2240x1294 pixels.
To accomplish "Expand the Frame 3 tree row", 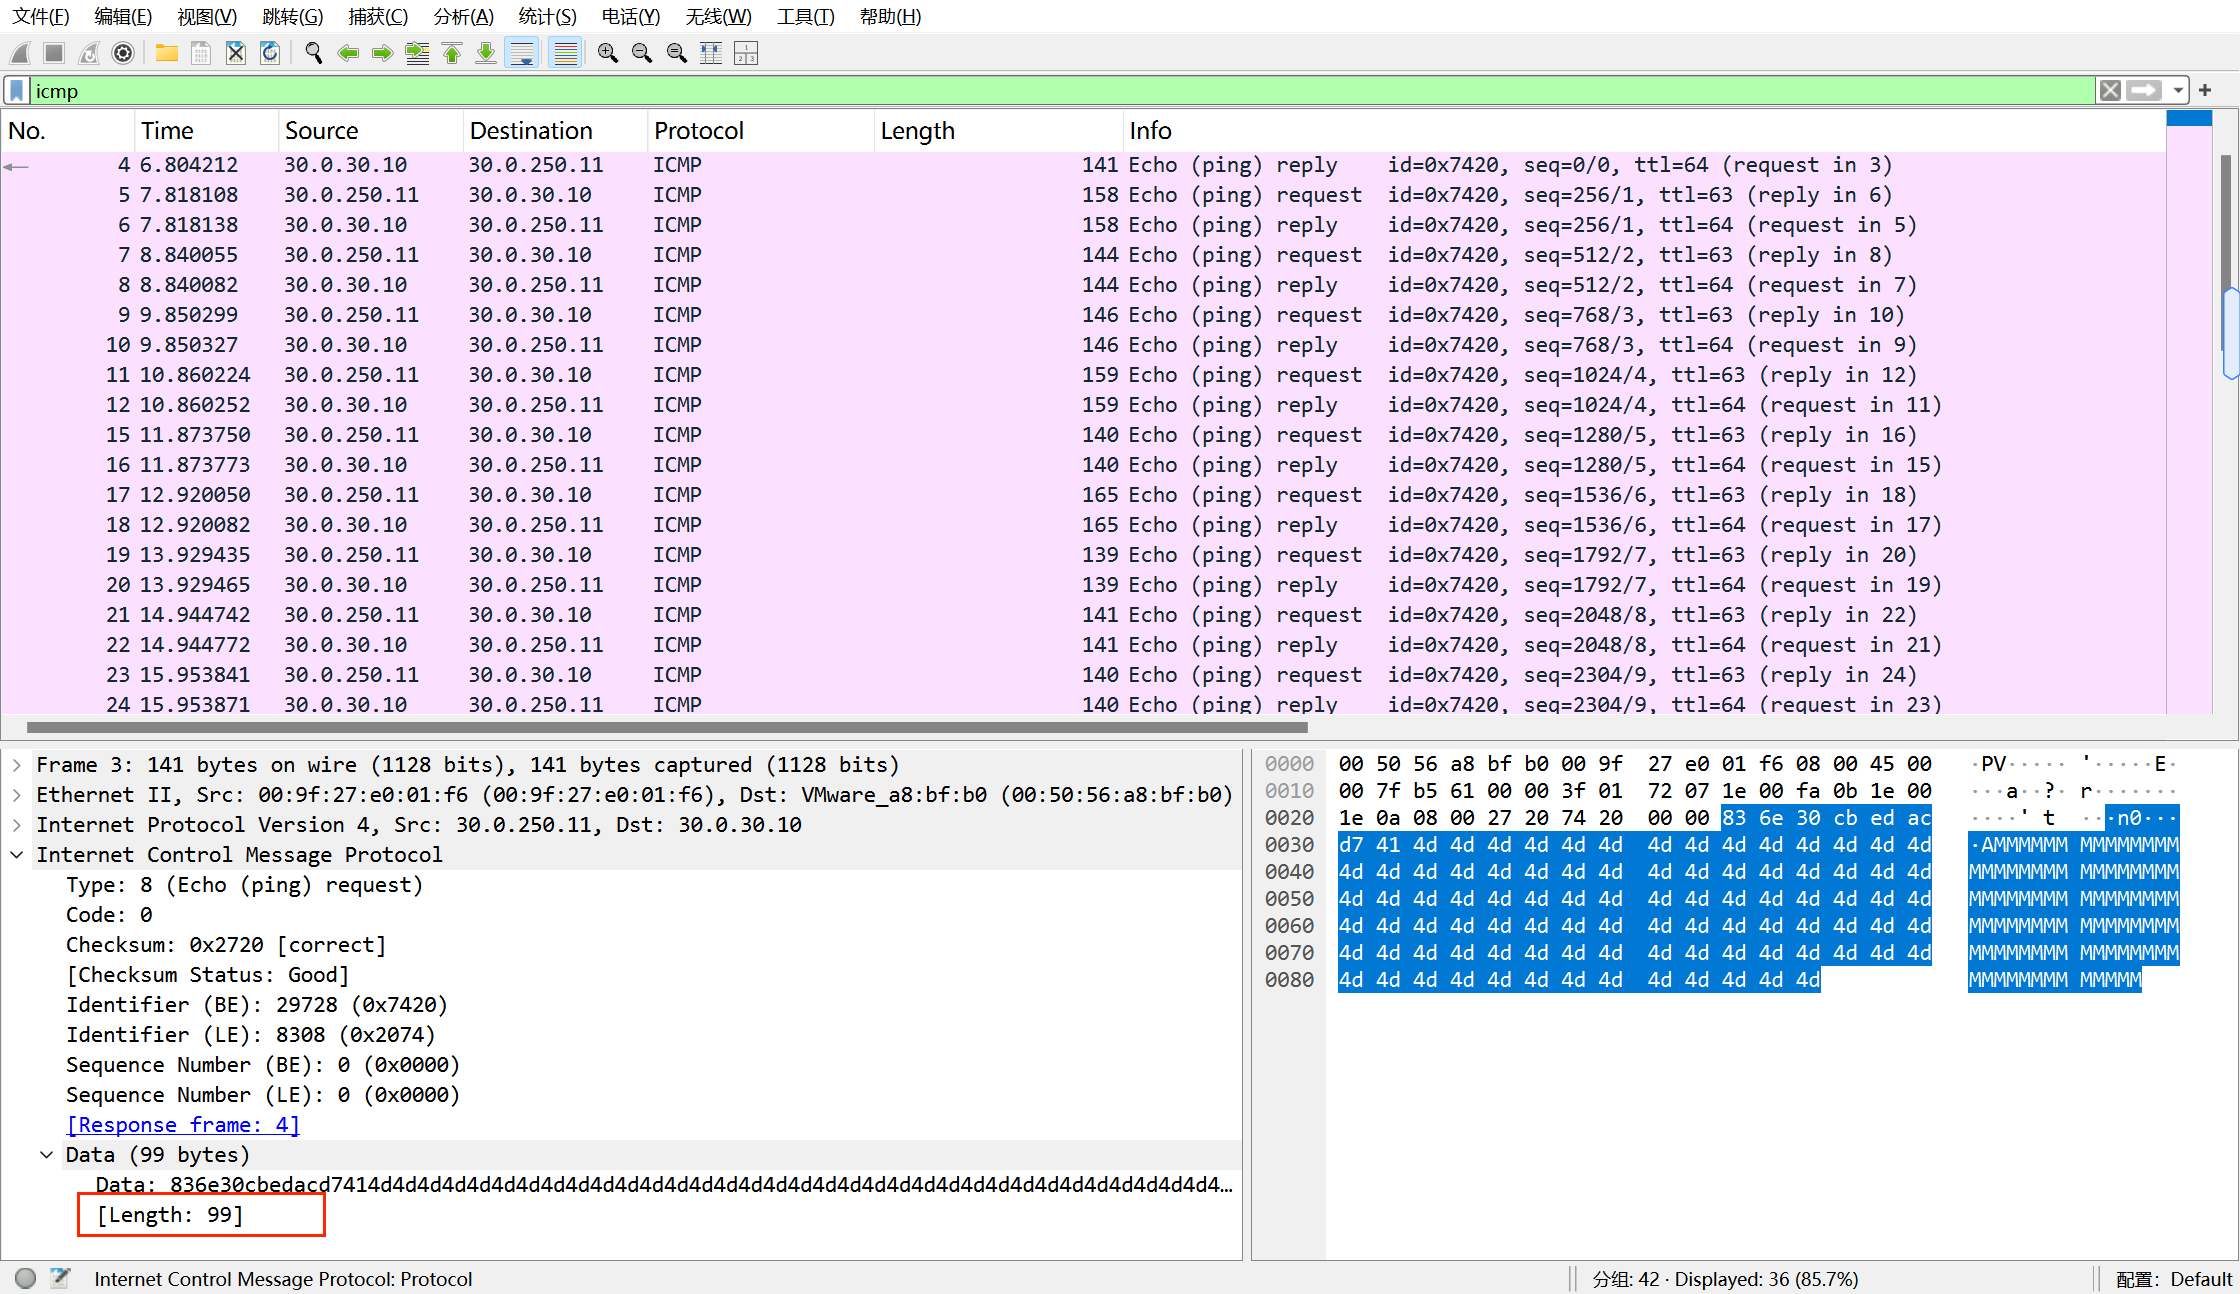I will click(17, 765).
